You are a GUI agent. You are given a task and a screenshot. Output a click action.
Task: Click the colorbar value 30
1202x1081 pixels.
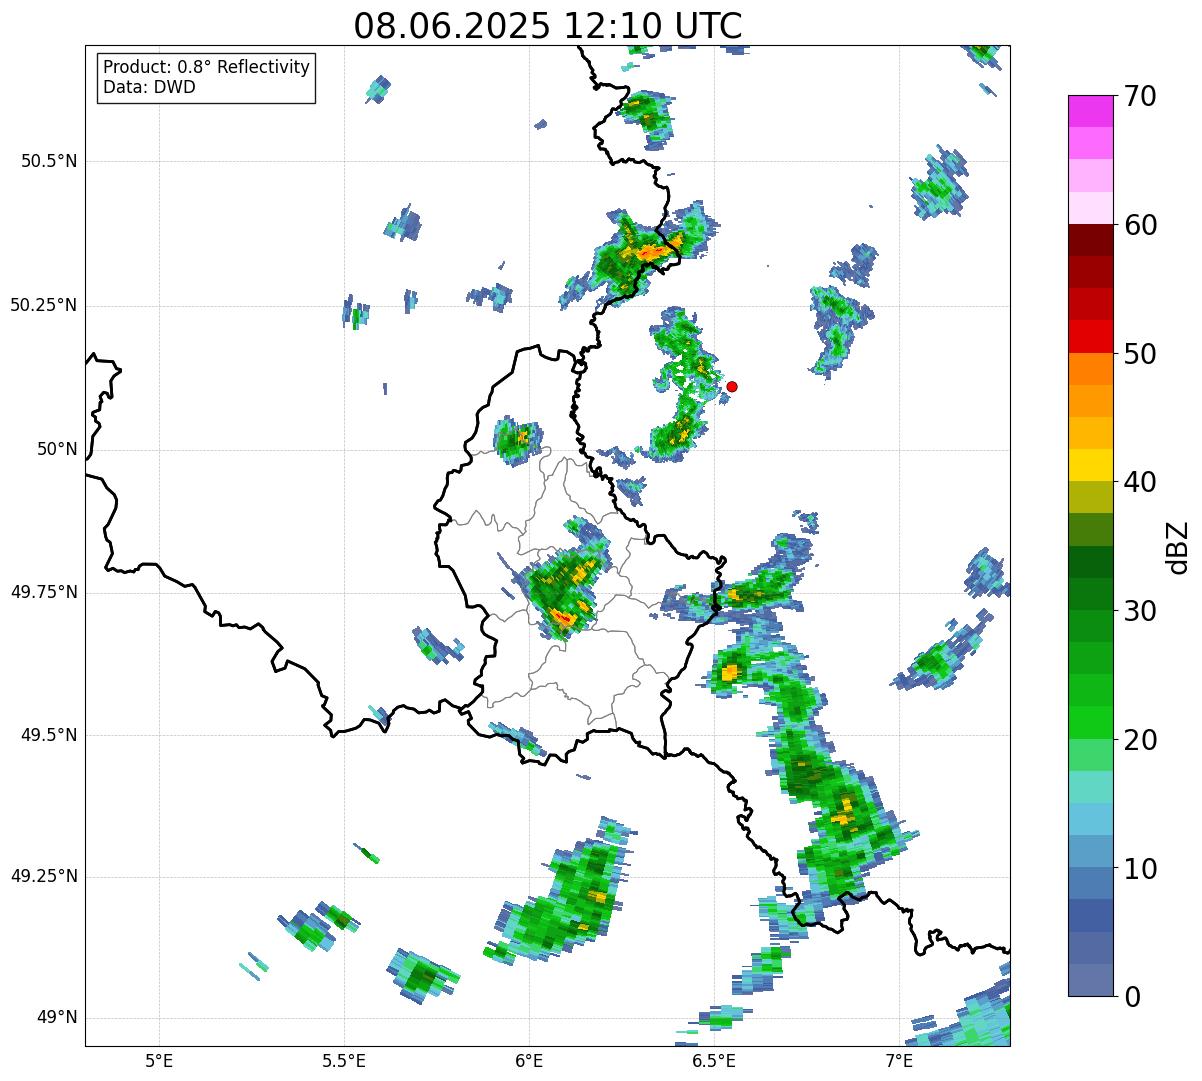coord(1140,611)
